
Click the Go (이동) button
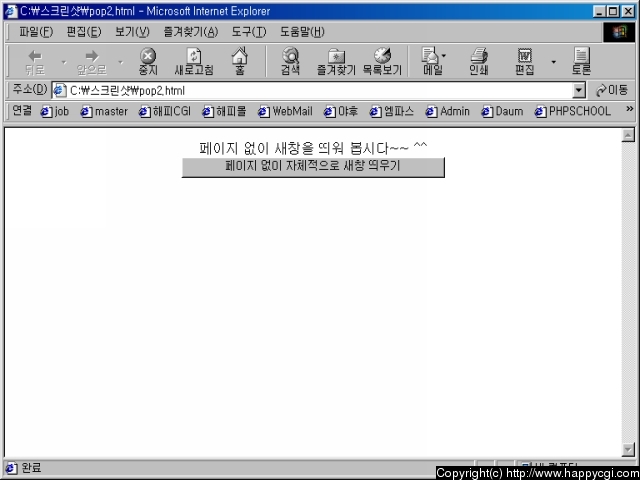point(612,90)
